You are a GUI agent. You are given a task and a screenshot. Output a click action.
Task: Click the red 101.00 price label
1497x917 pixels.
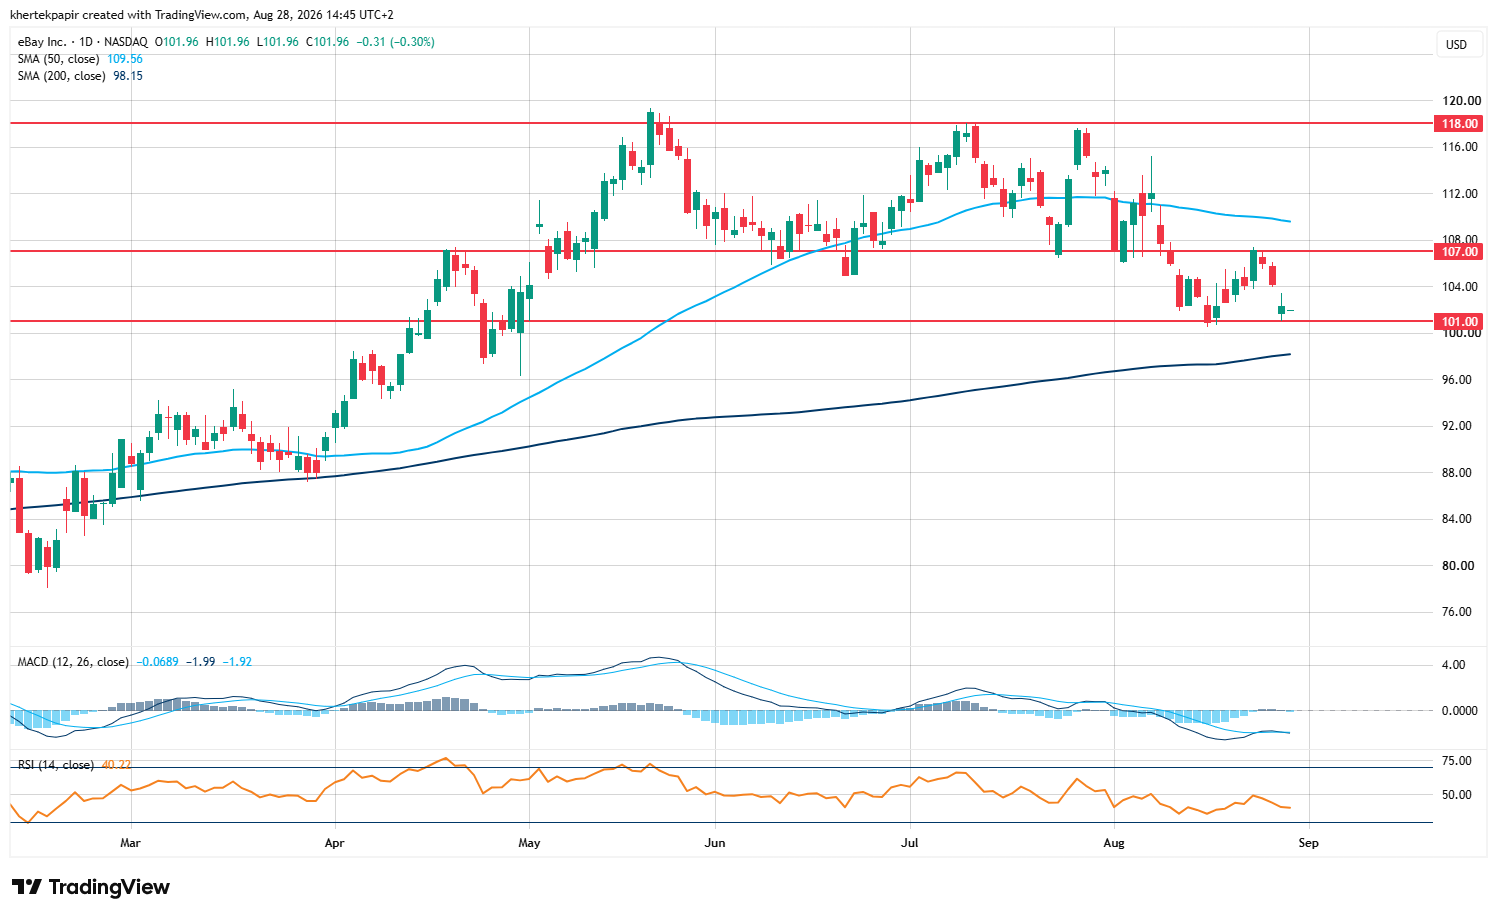[x=1458, y=322]
